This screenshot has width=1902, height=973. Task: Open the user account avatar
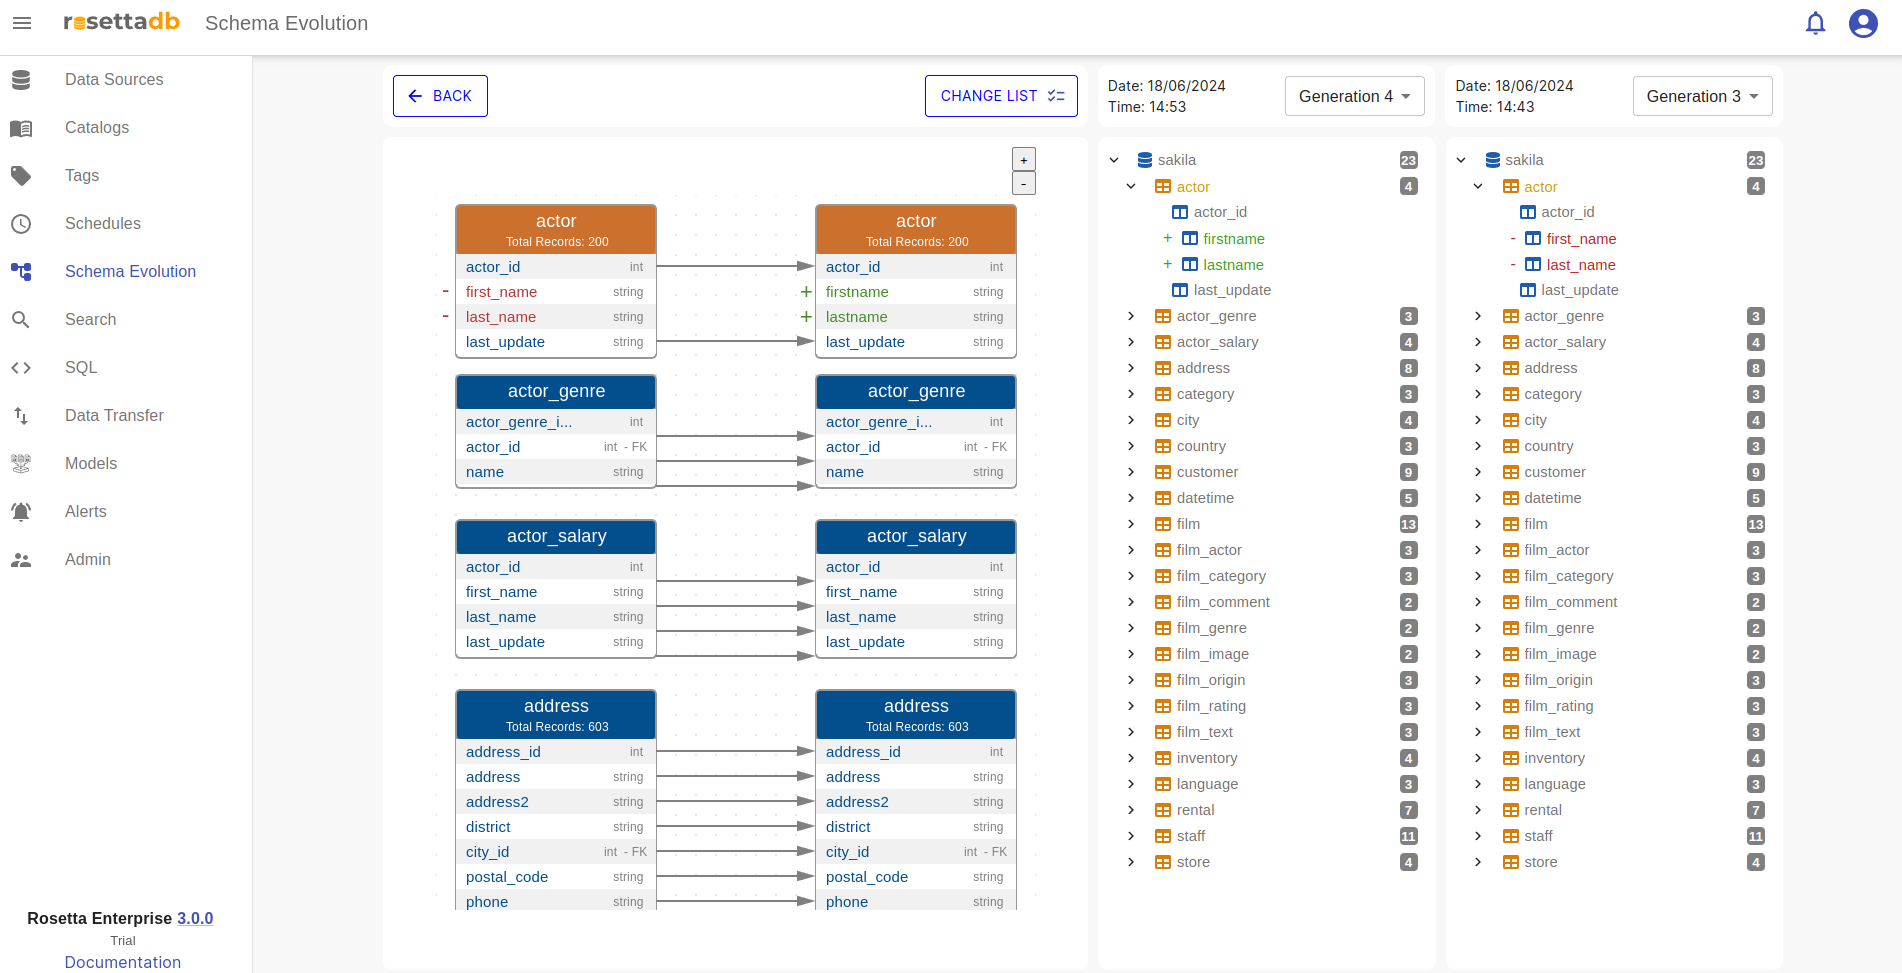(x=1862, y=23)
